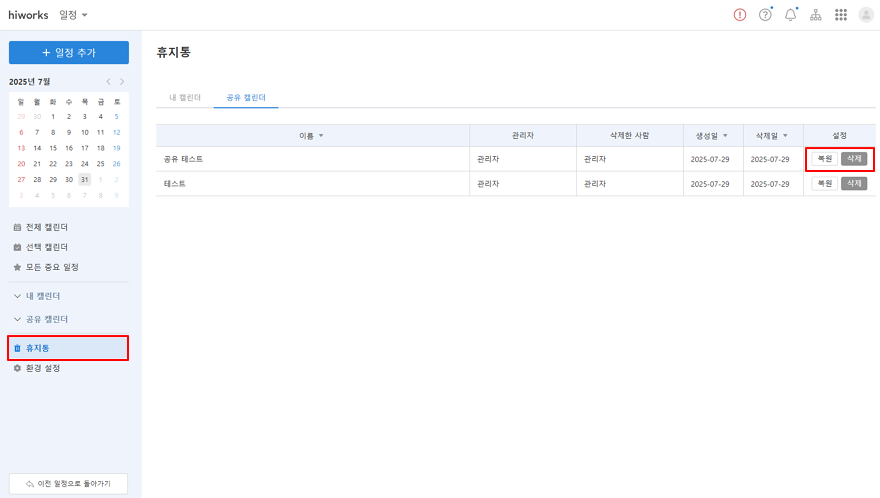Click the user profile avatar
Image resolution: width=880 pixels, height=498 pixels.
[x=866, y=15]
